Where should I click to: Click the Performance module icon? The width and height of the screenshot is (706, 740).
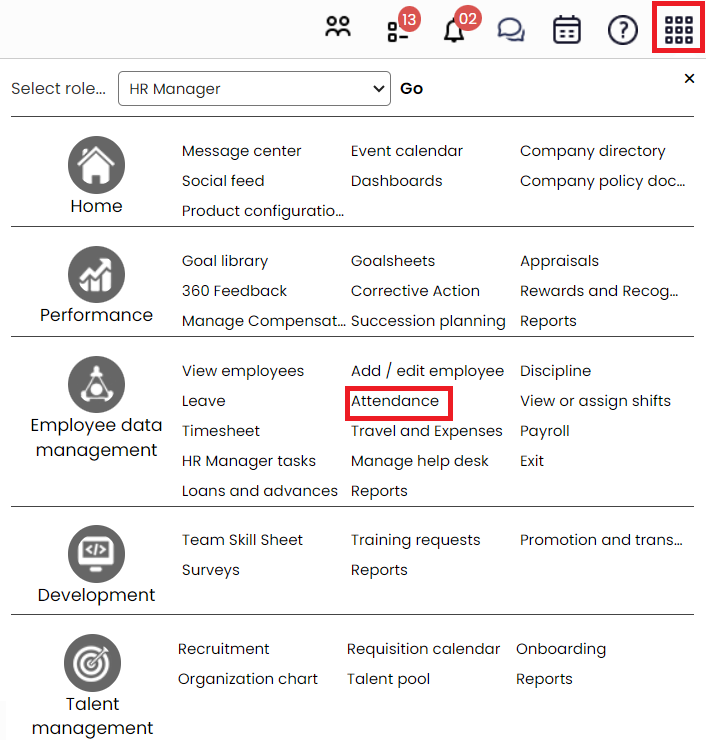(96, 275)
